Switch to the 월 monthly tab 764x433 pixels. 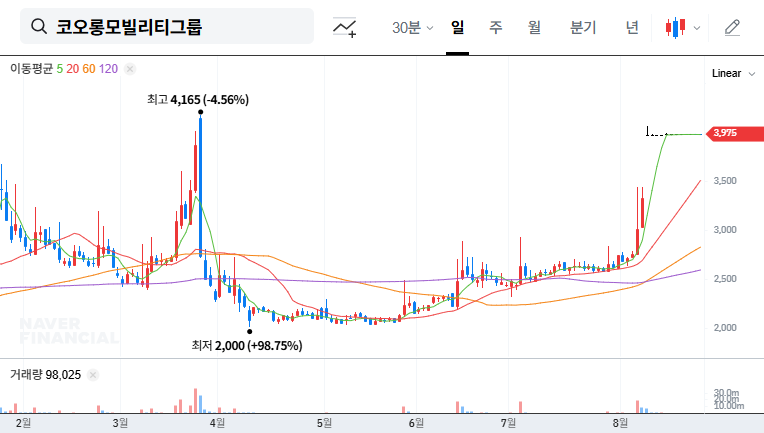click(x=535, y=27)
